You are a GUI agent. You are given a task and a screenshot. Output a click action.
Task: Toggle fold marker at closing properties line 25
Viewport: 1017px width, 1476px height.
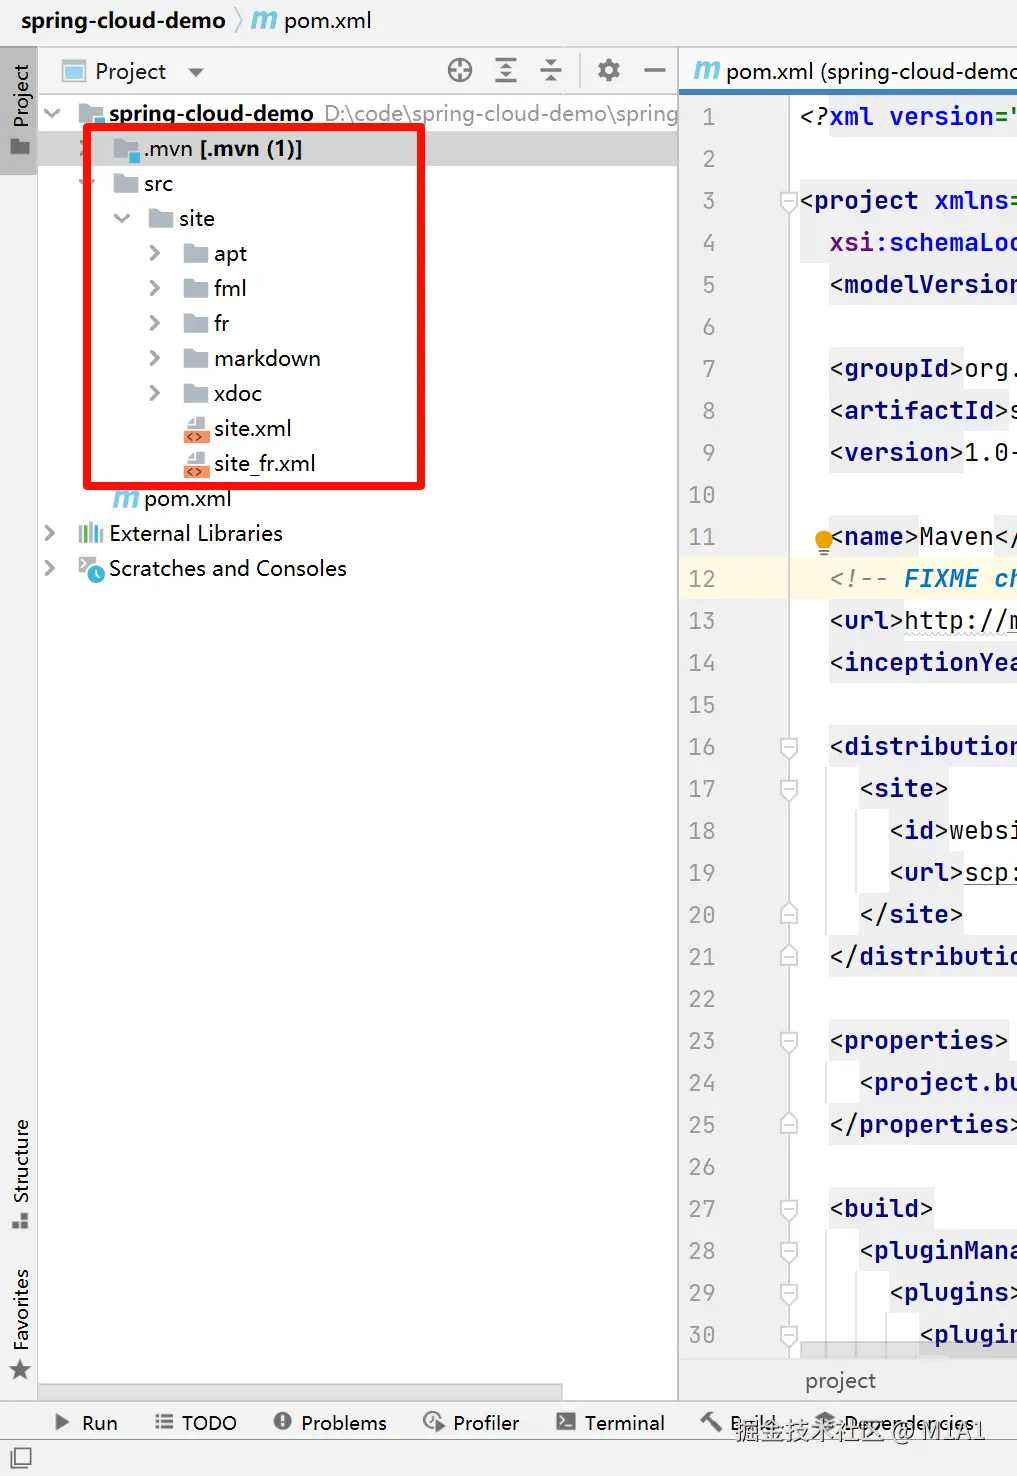point(788,1123)
